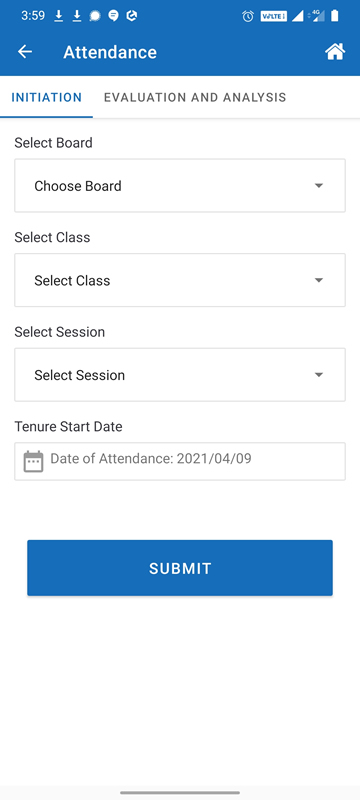Open the Select Session combo box
The image size is (360, 800).
(x=180, y=374)
